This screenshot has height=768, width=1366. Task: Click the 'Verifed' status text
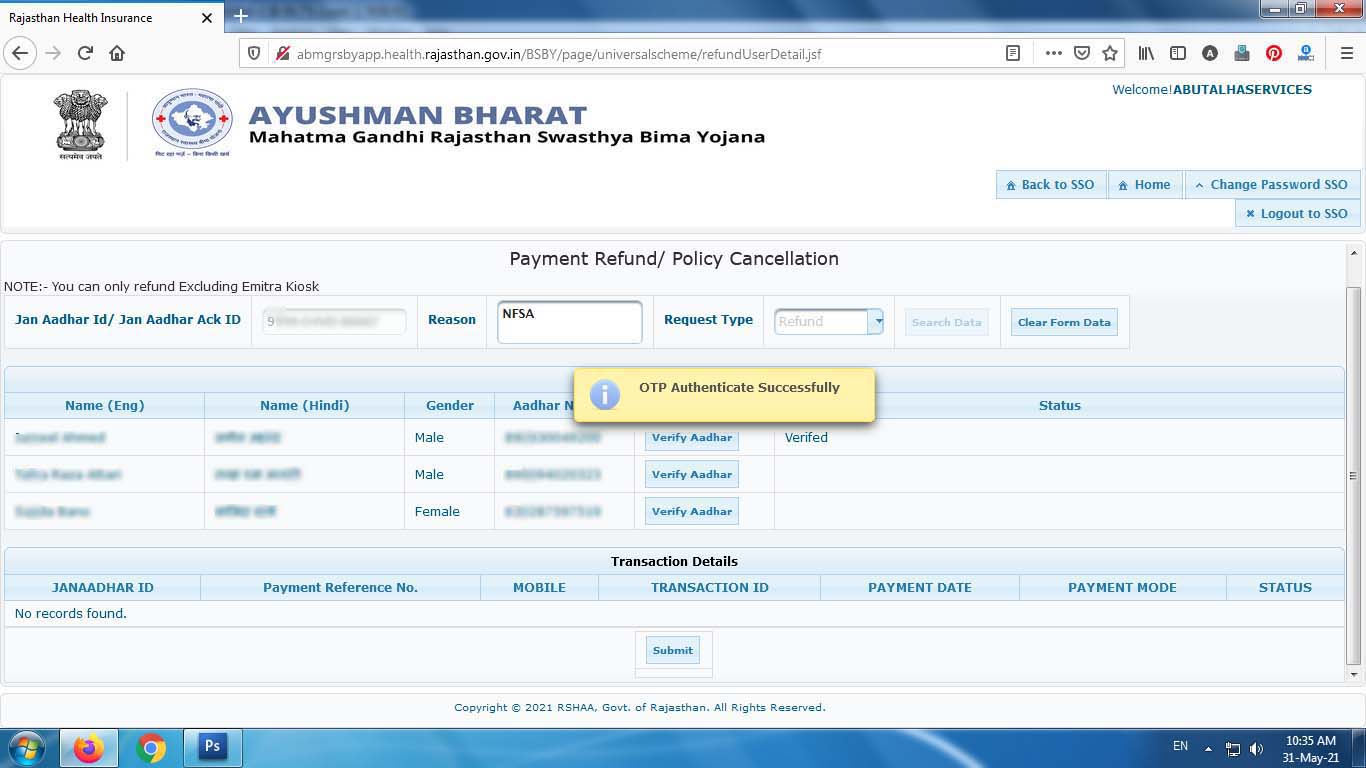point(806,437)
